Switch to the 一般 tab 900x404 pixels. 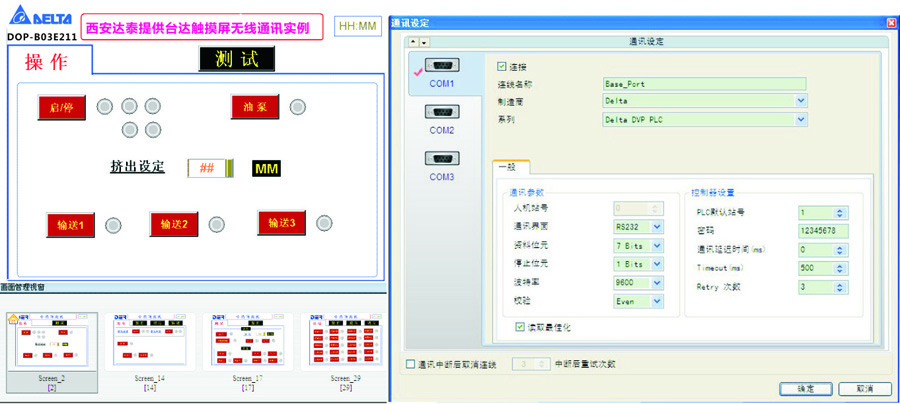click(x=510, y=168)
